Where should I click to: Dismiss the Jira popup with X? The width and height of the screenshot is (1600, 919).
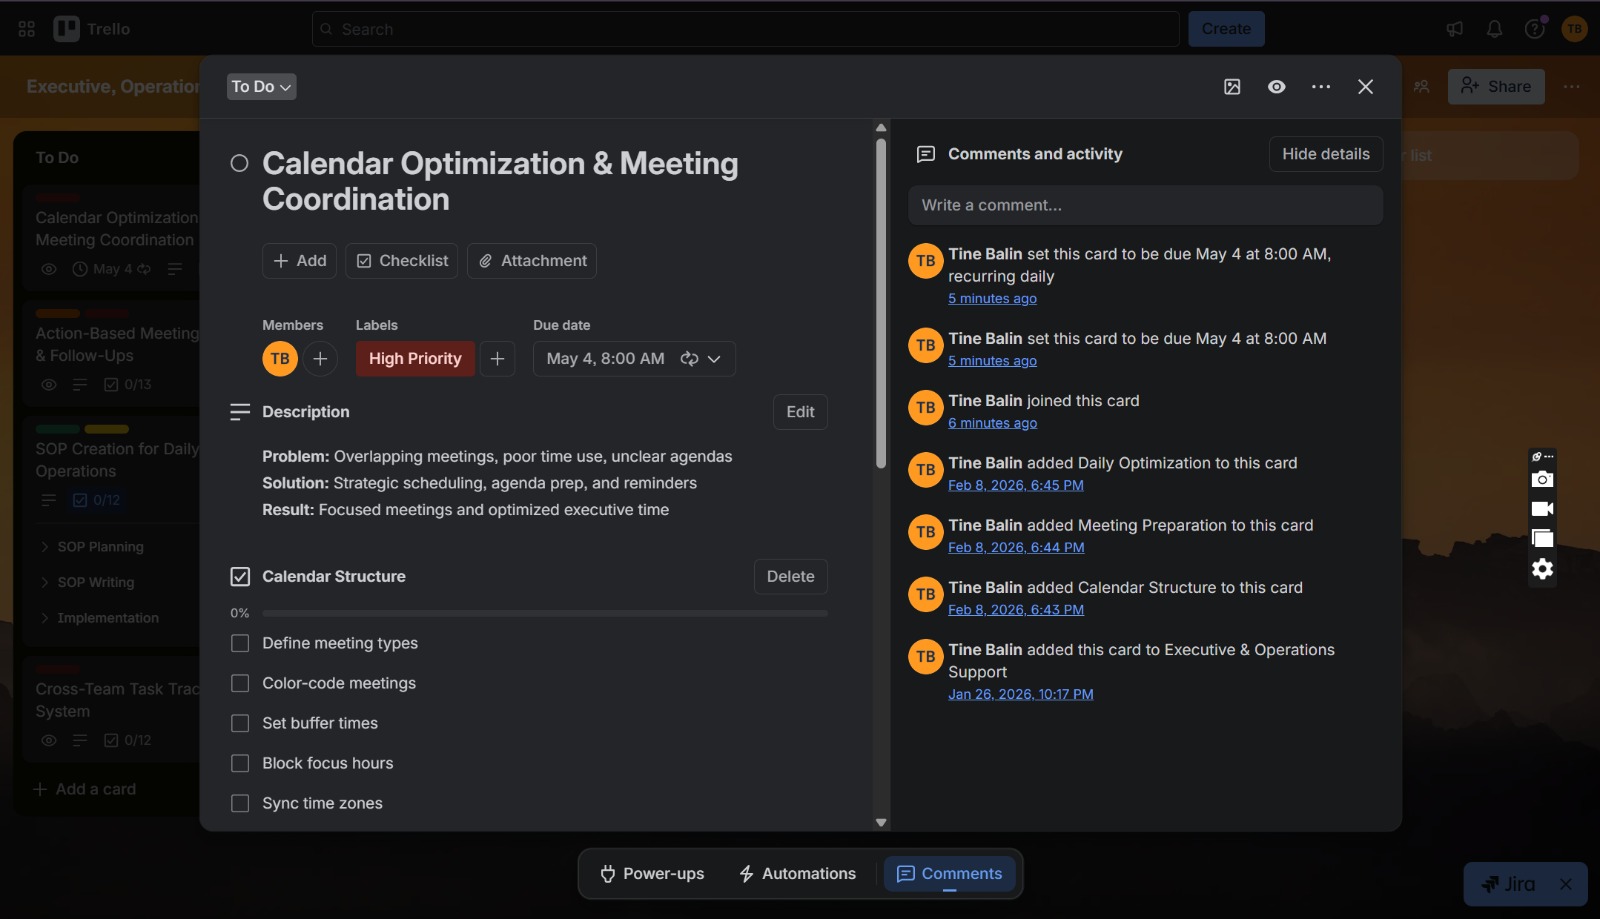coord(1566,884)
